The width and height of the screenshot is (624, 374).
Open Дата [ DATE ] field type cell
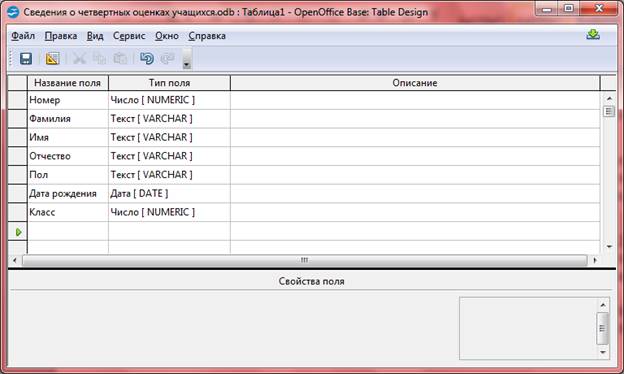click(x=169, y=193)
